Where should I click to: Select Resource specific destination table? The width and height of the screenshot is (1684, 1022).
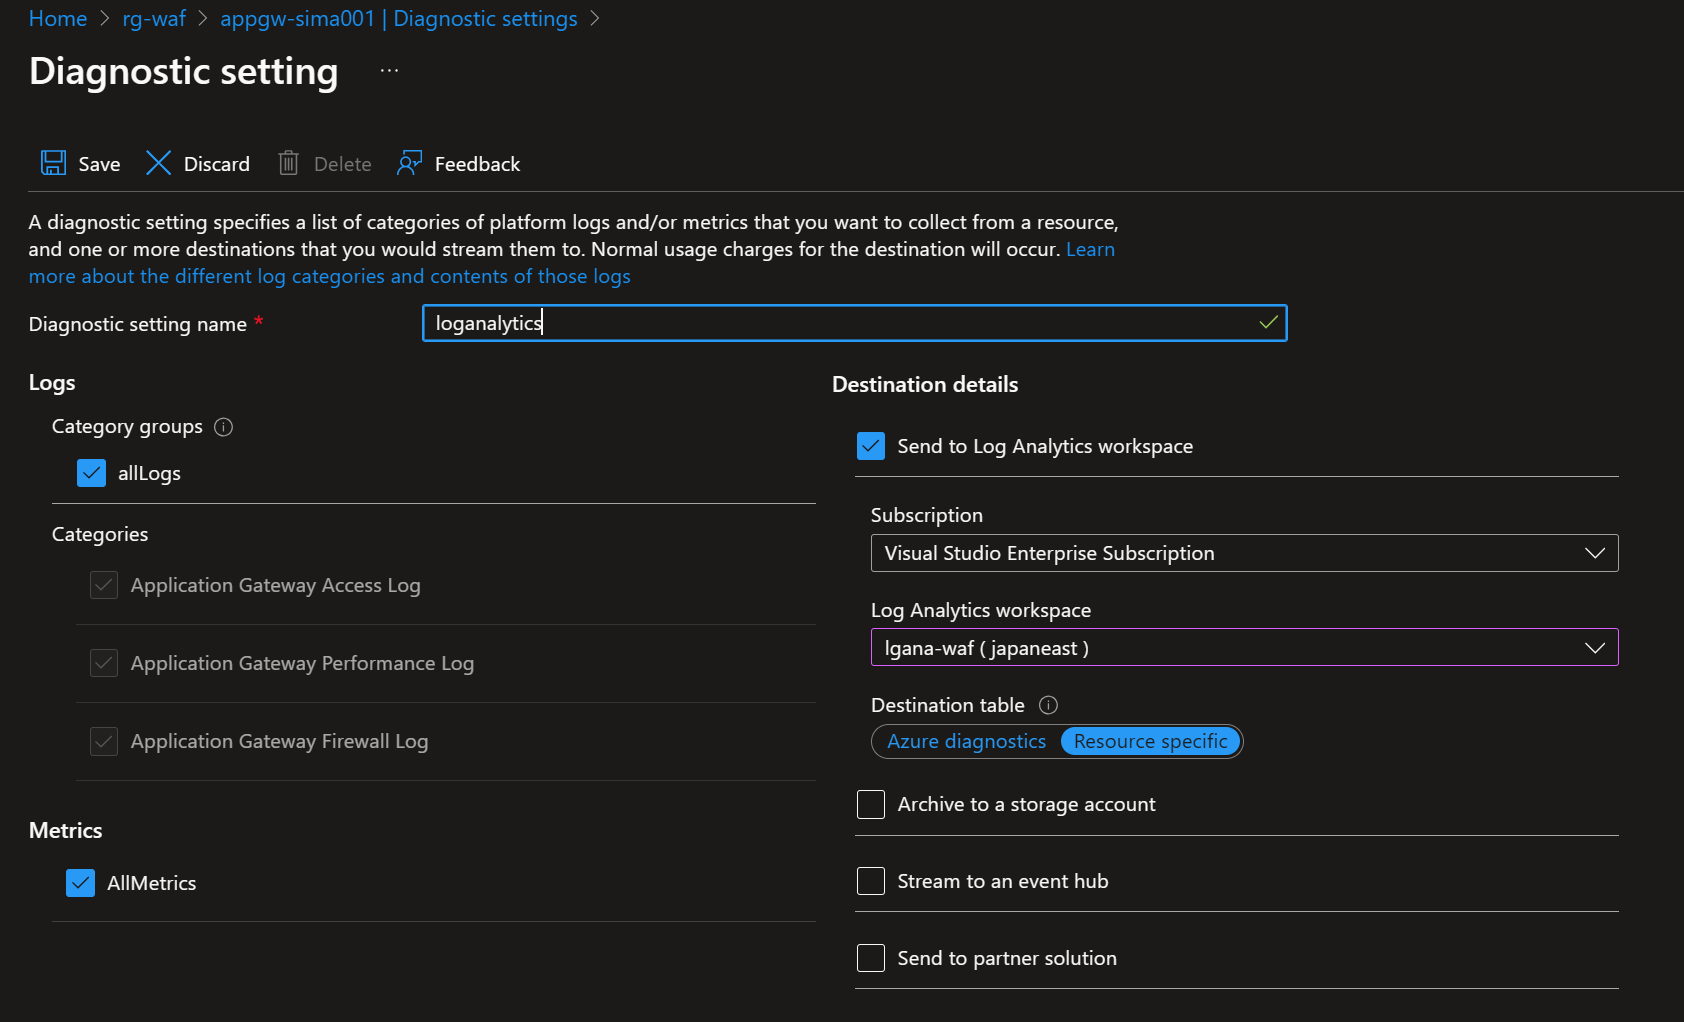(1150, 741)
